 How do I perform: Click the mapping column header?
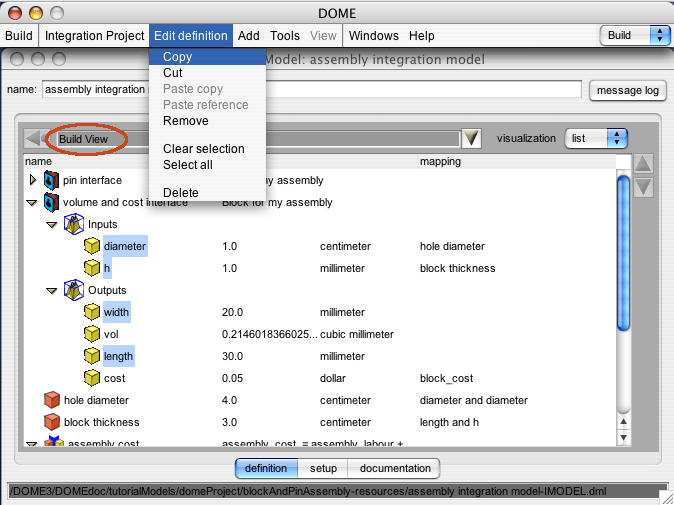[516, 162]
